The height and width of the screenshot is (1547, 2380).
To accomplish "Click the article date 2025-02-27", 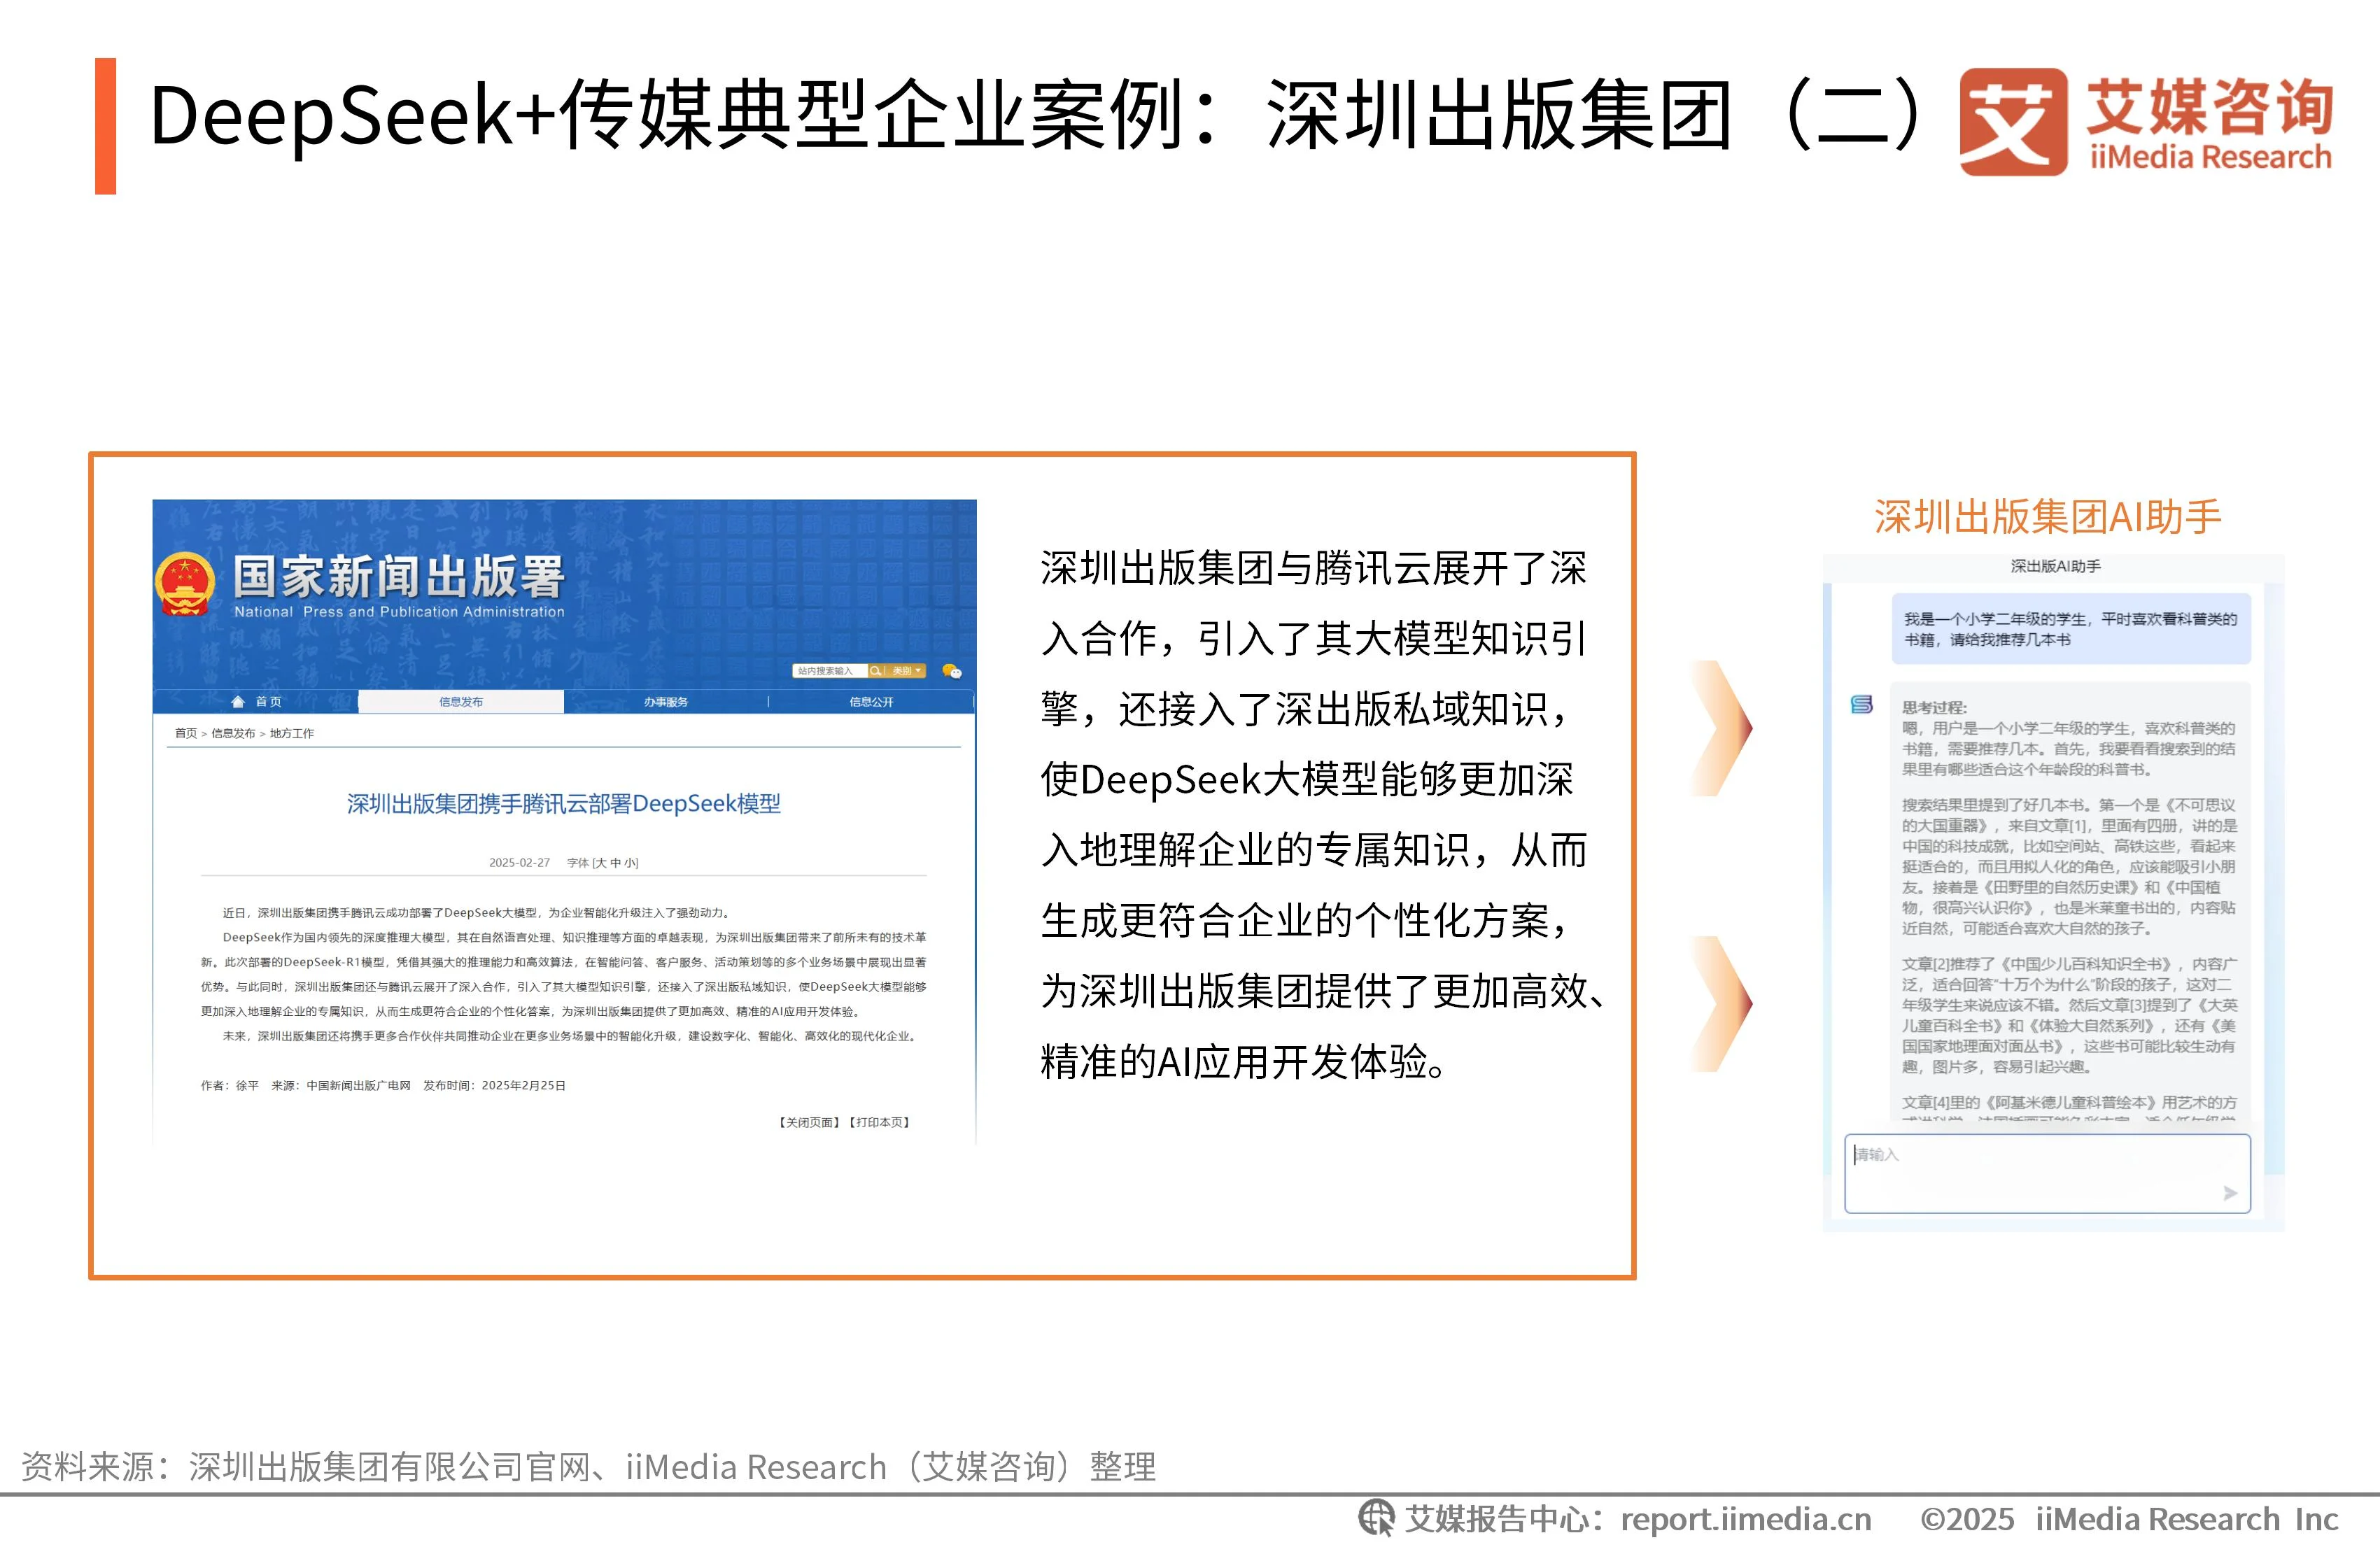I will (519, 862).
